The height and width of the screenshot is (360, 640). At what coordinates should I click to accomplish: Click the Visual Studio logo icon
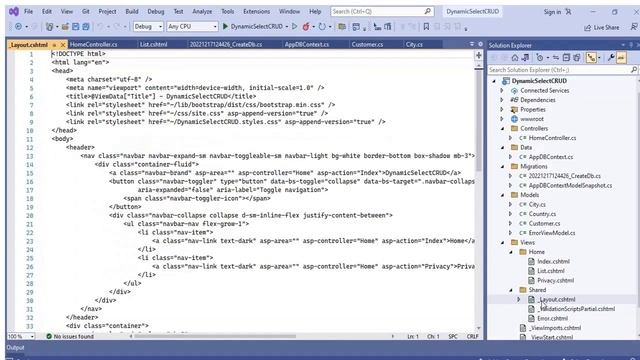click(x=13, y=11)
